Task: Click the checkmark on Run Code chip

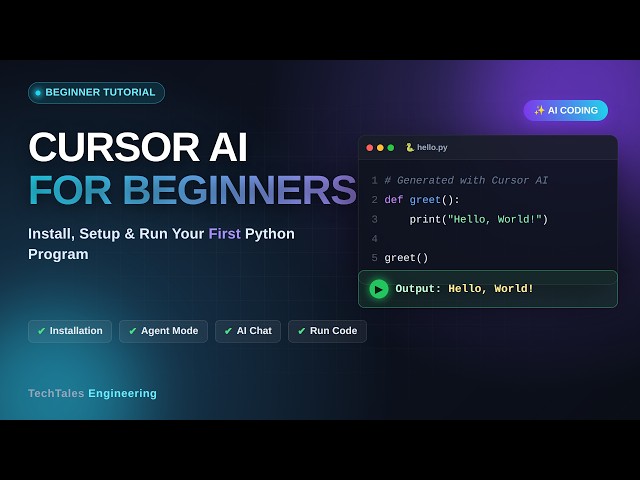Action: [302, 331]
